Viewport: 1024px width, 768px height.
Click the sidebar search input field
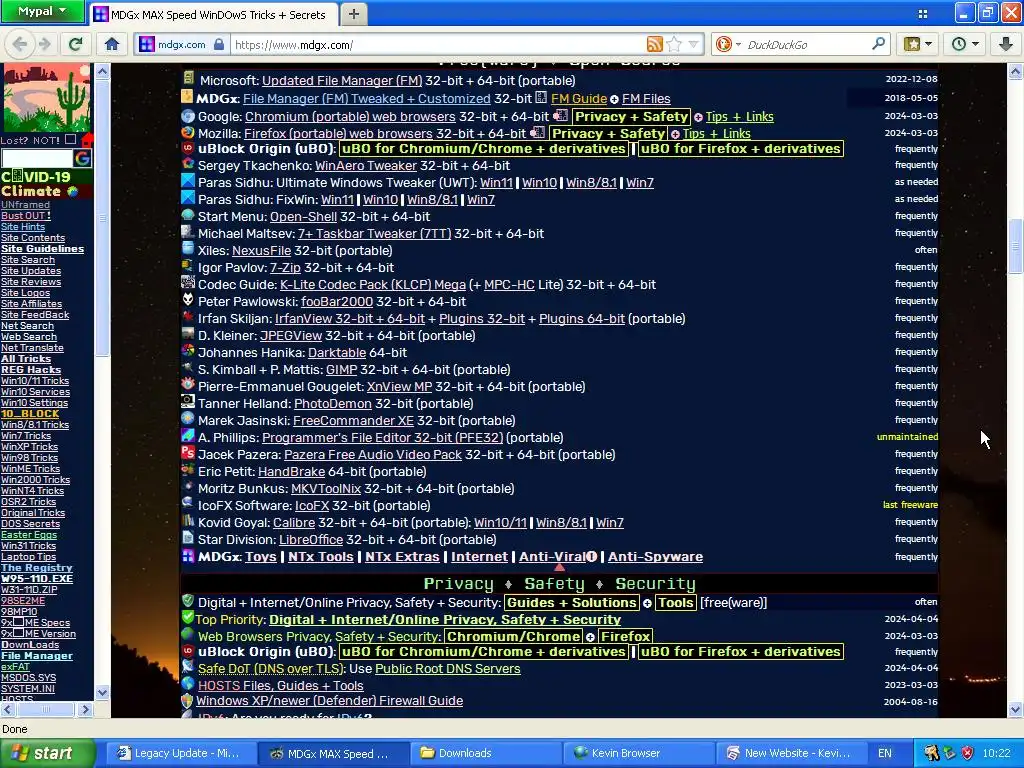37,158
